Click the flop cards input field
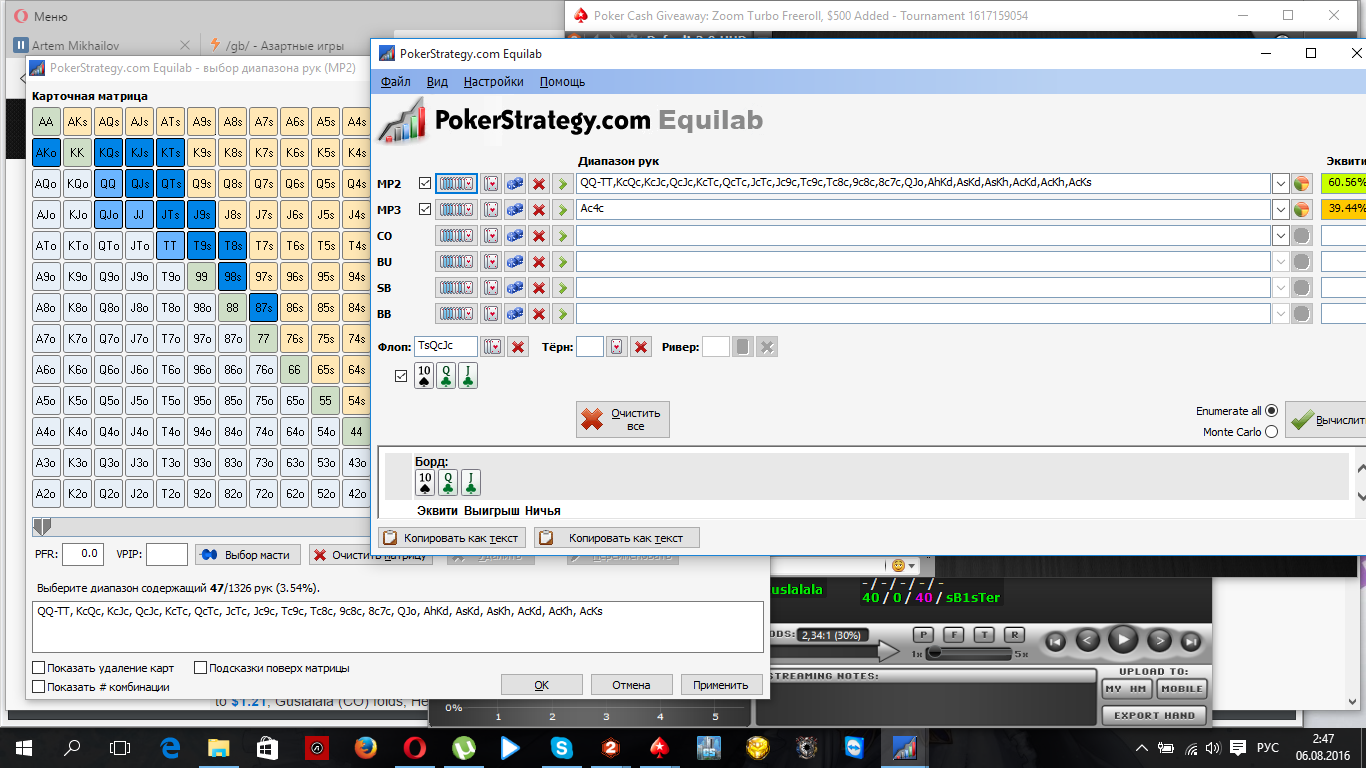 click(446, 347)
